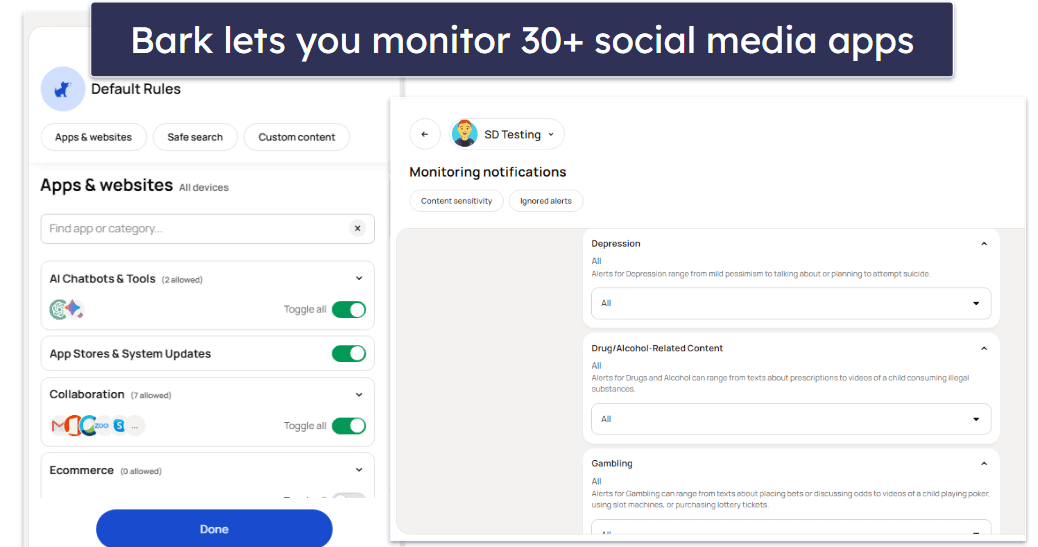Open the Depression alert level dropdown
Viewport: 1038px width, 547px height.
(790, 303)
